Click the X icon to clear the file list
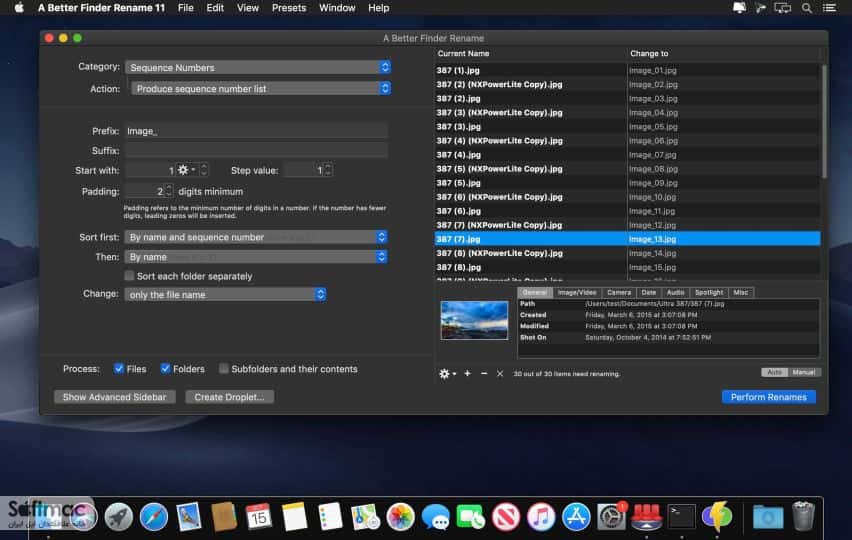The height and width of the screenshot is (540, 852). [500, 374]
